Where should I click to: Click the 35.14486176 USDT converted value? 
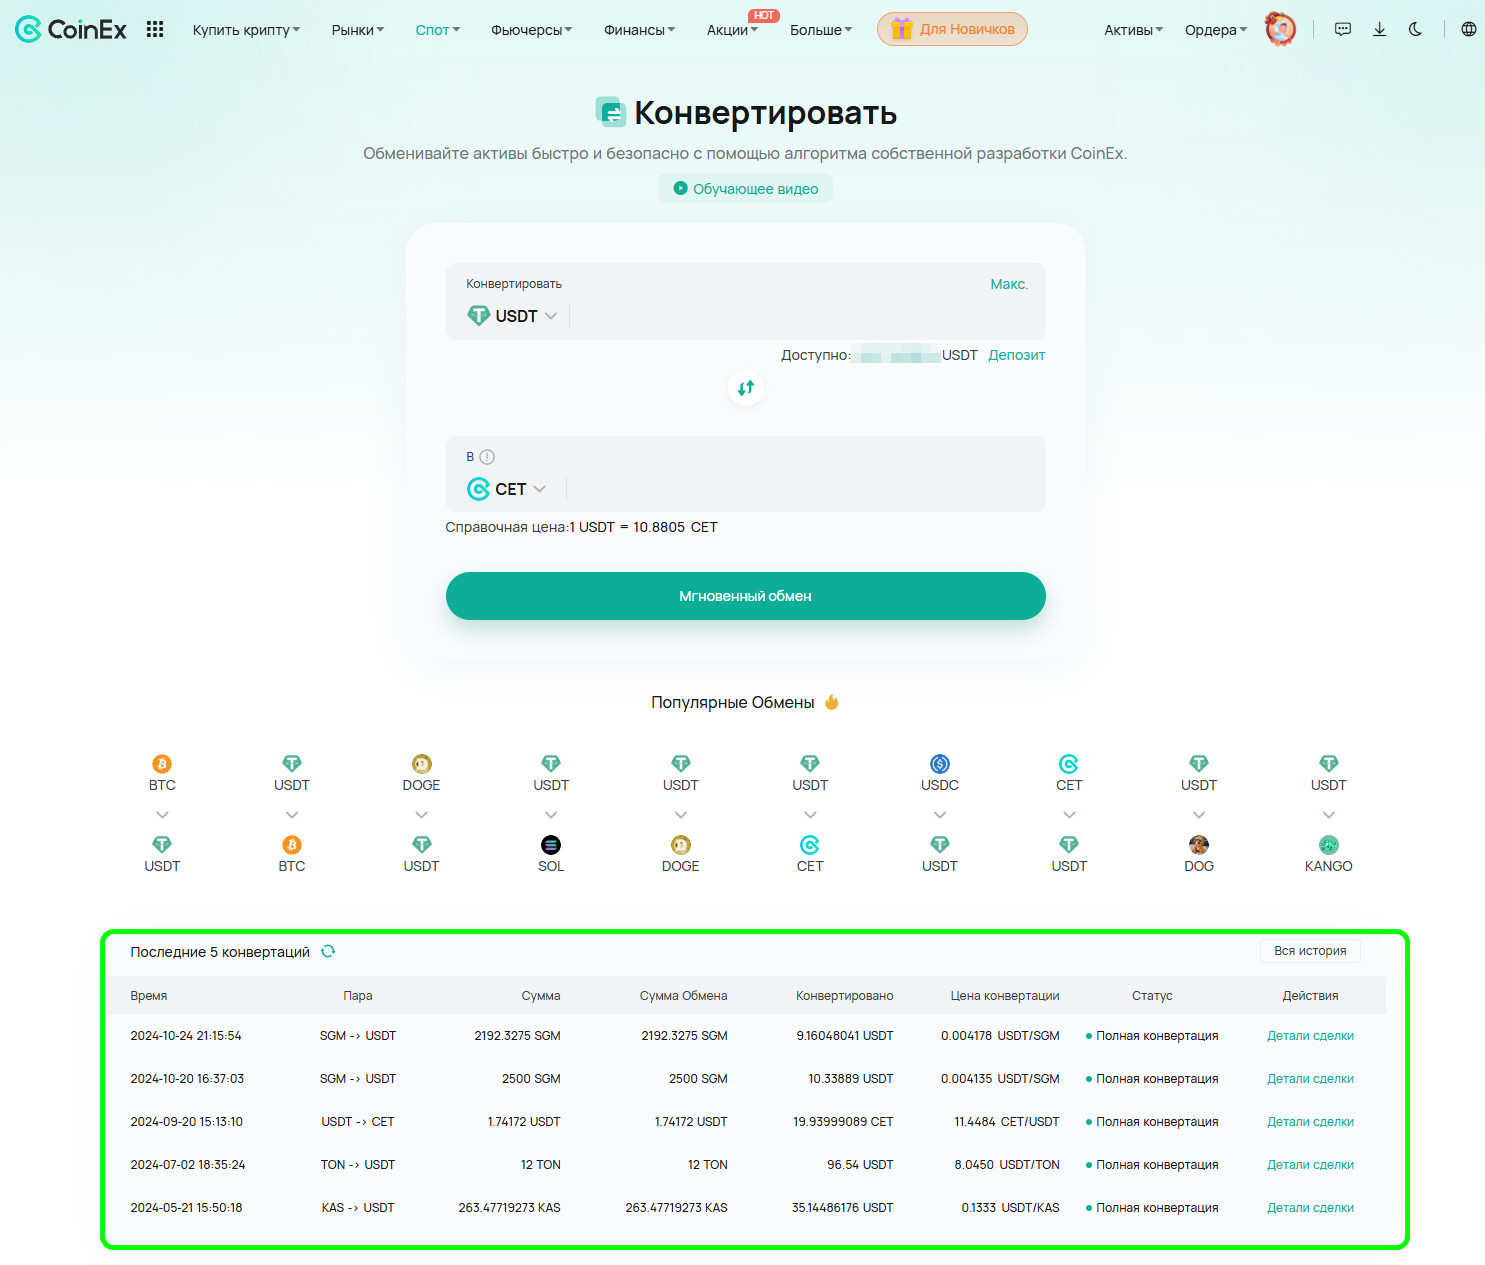(x=843, y=1208)
